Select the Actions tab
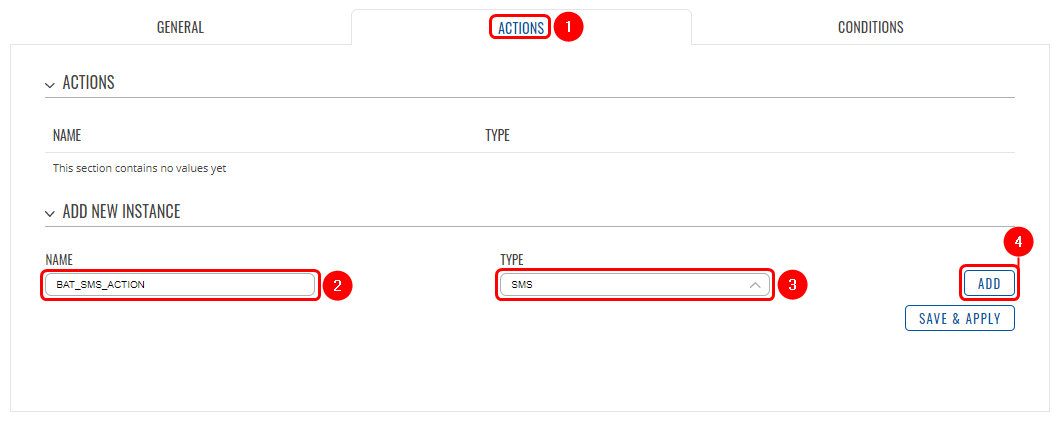The image size is (1058, 424). point(521,28)
